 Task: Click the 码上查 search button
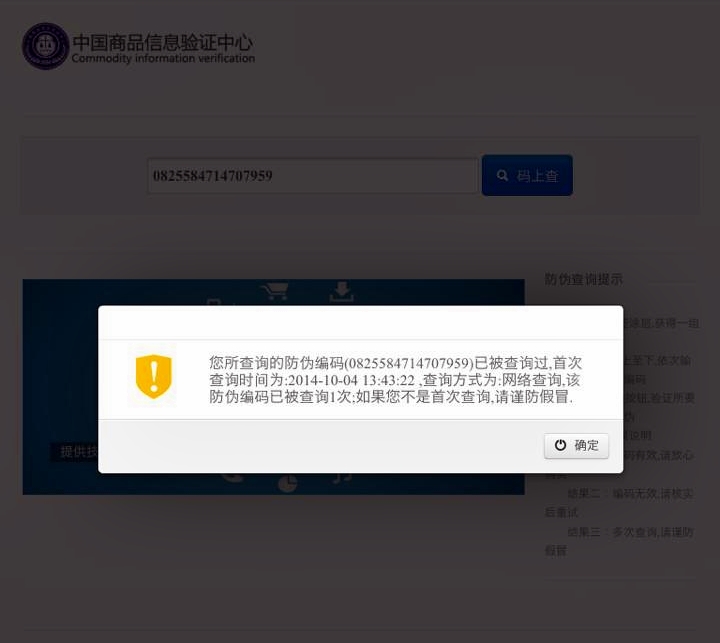527,175
